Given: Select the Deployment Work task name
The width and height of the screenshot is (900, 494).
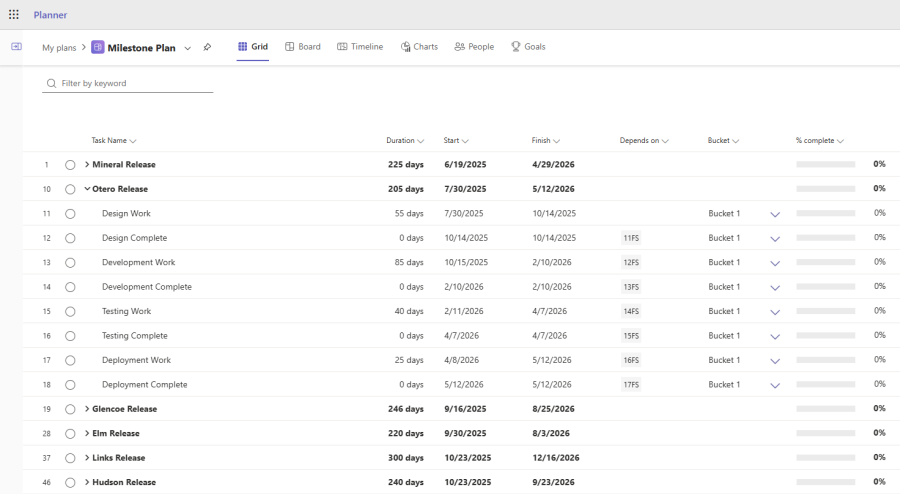Looking at the screenshot, I should (x=136, y=360).
